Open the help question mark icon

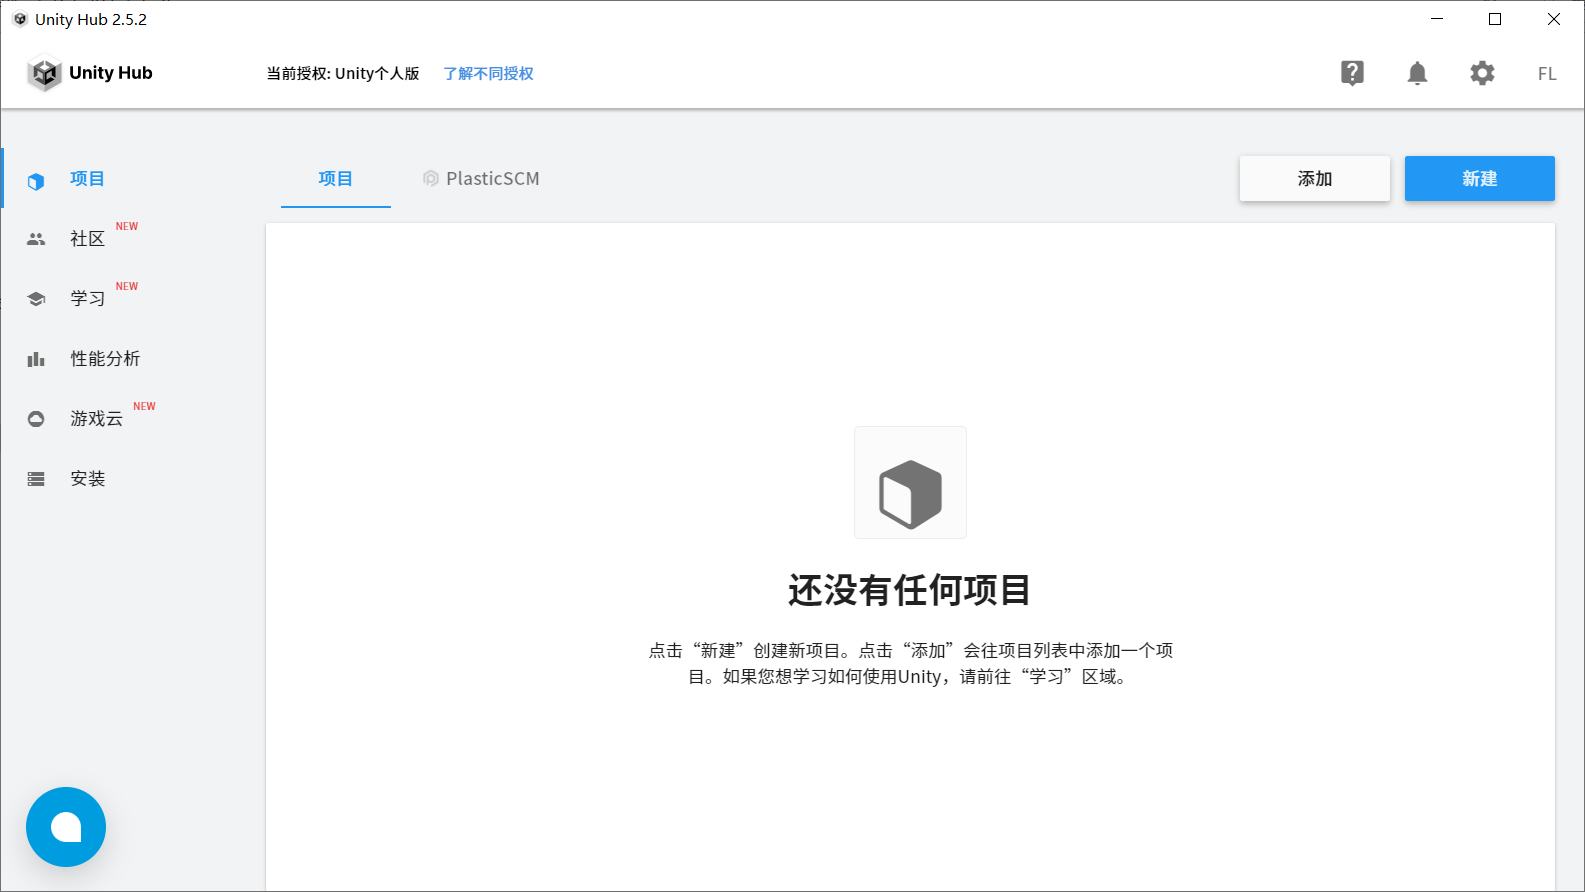click(1352, 73)
